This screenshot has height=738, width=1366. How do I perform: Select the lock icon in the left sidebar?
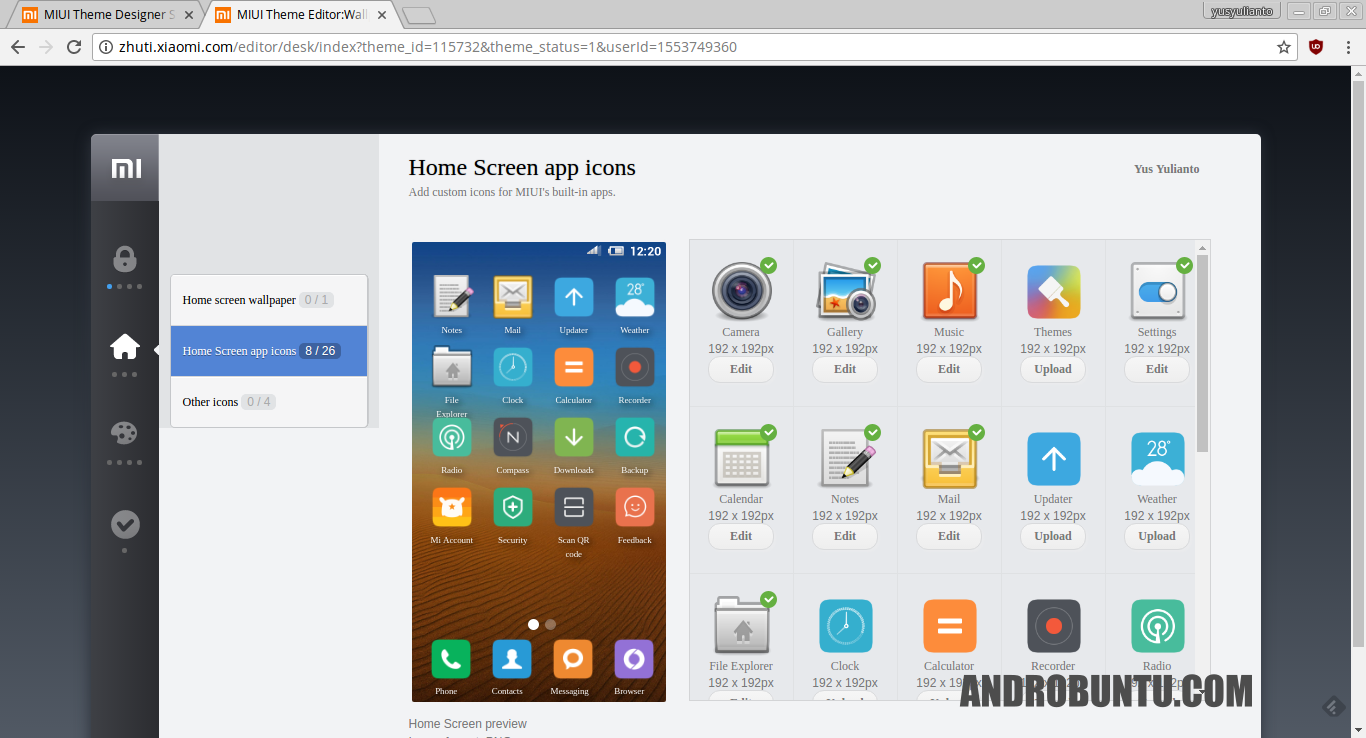[124, 257]
